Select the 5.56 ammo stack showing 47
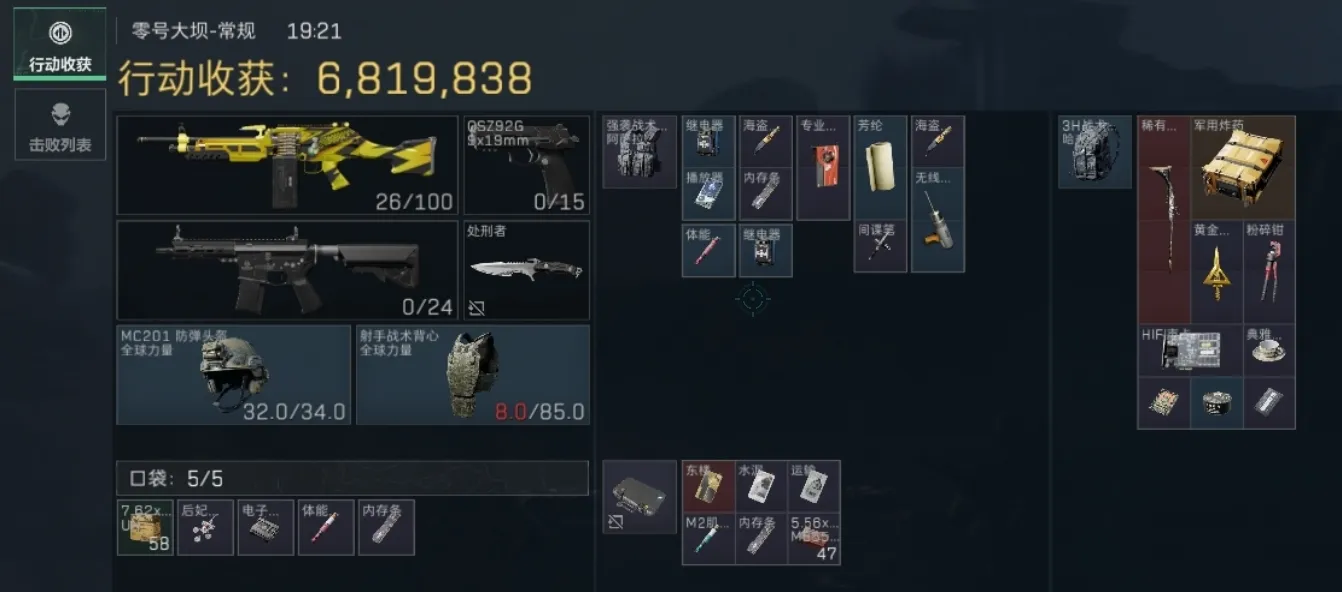Viewport: 1342px width, 592px height. [814, 539]
